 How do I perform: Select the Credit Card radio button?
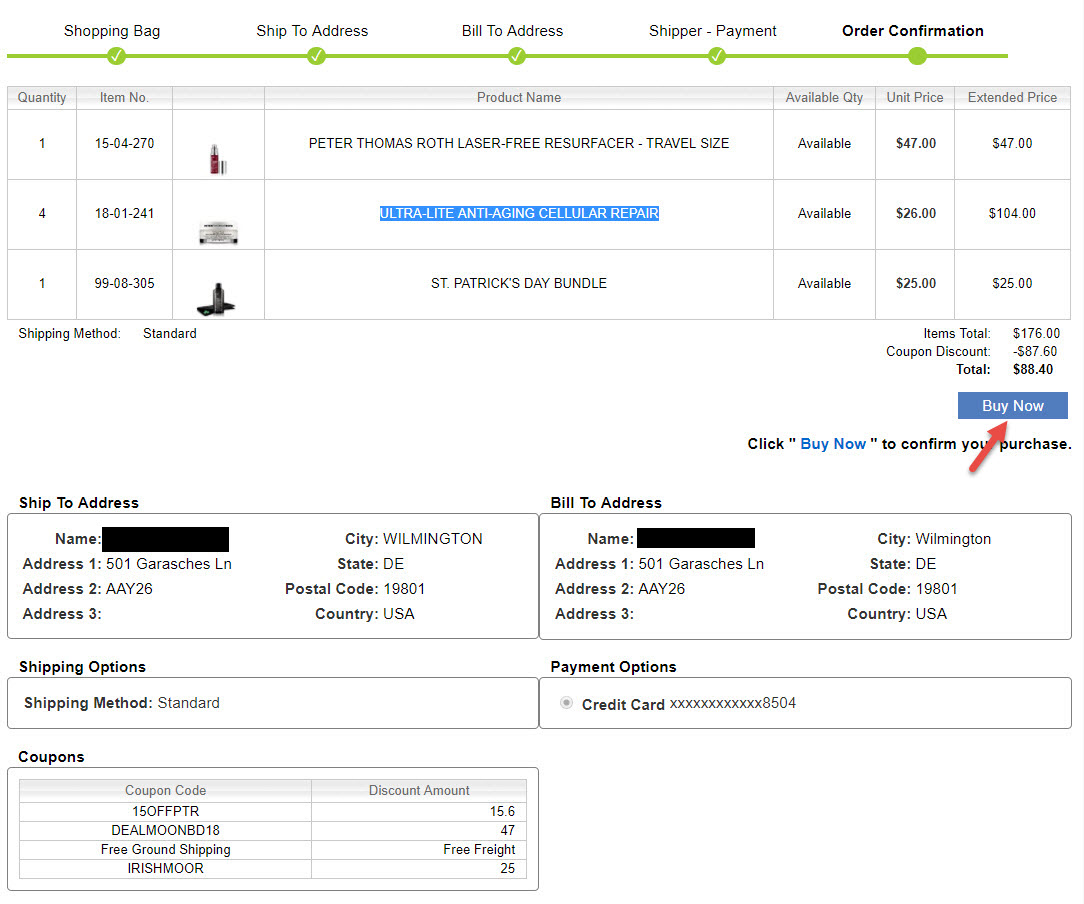pos(566,703)
